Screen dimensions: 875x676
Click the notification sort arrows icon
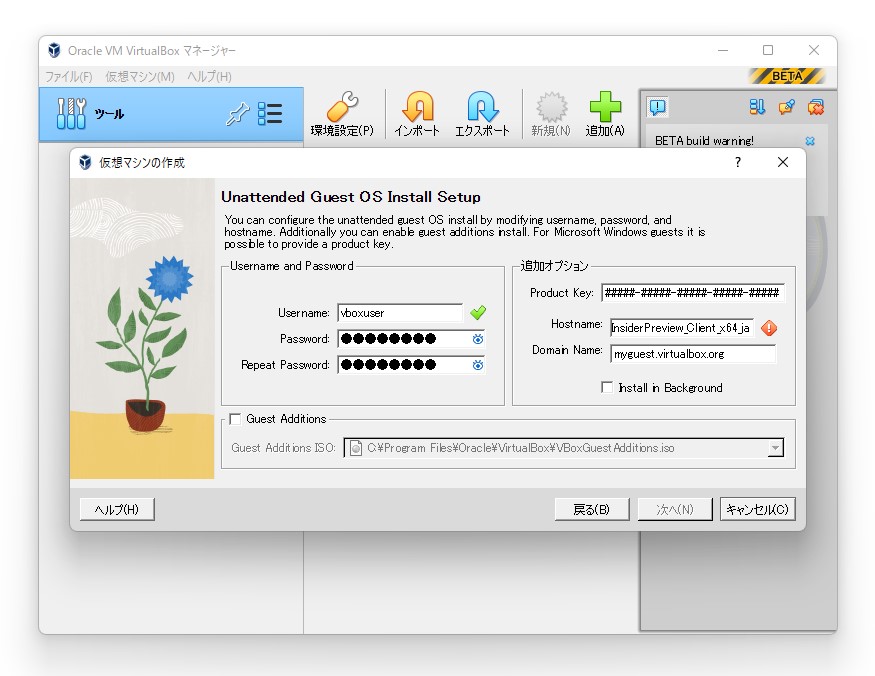pos(757,107)
